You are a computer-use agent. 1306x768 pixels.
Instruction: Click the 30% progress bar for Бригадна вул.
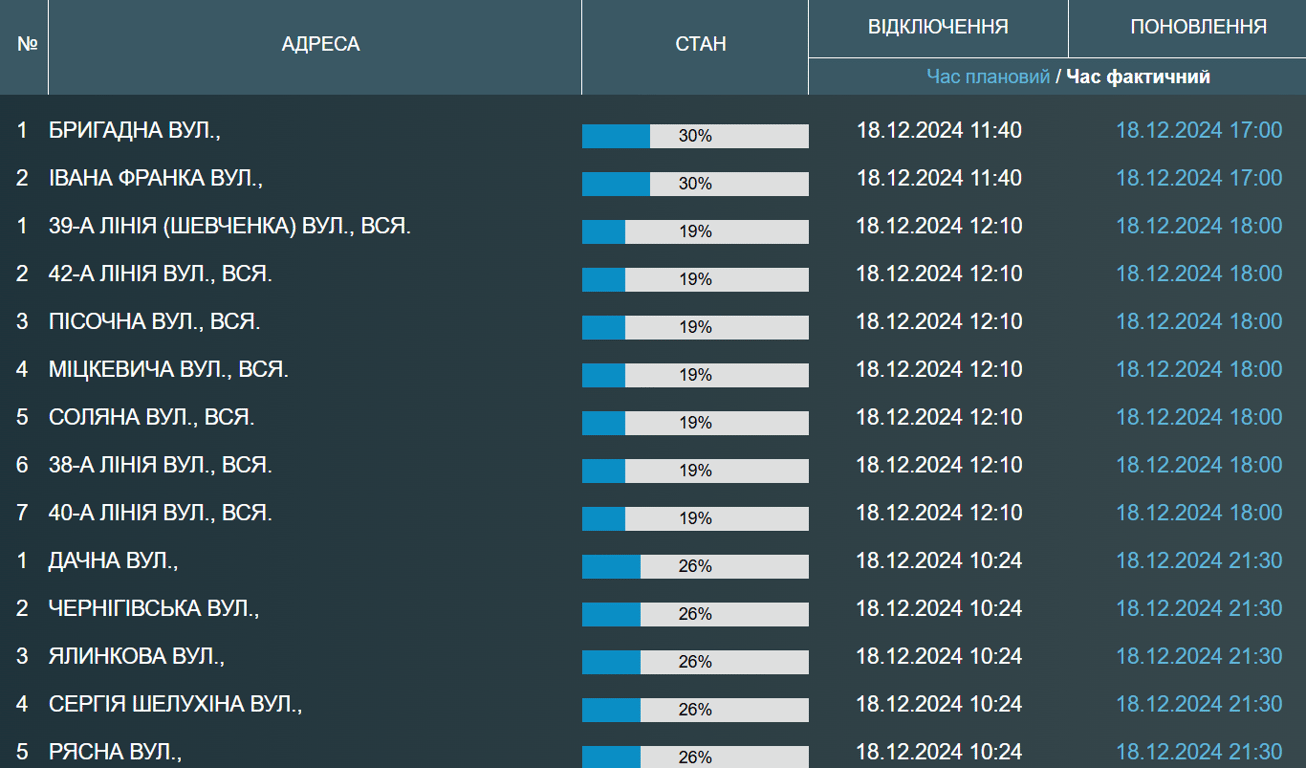coord(695,136)
